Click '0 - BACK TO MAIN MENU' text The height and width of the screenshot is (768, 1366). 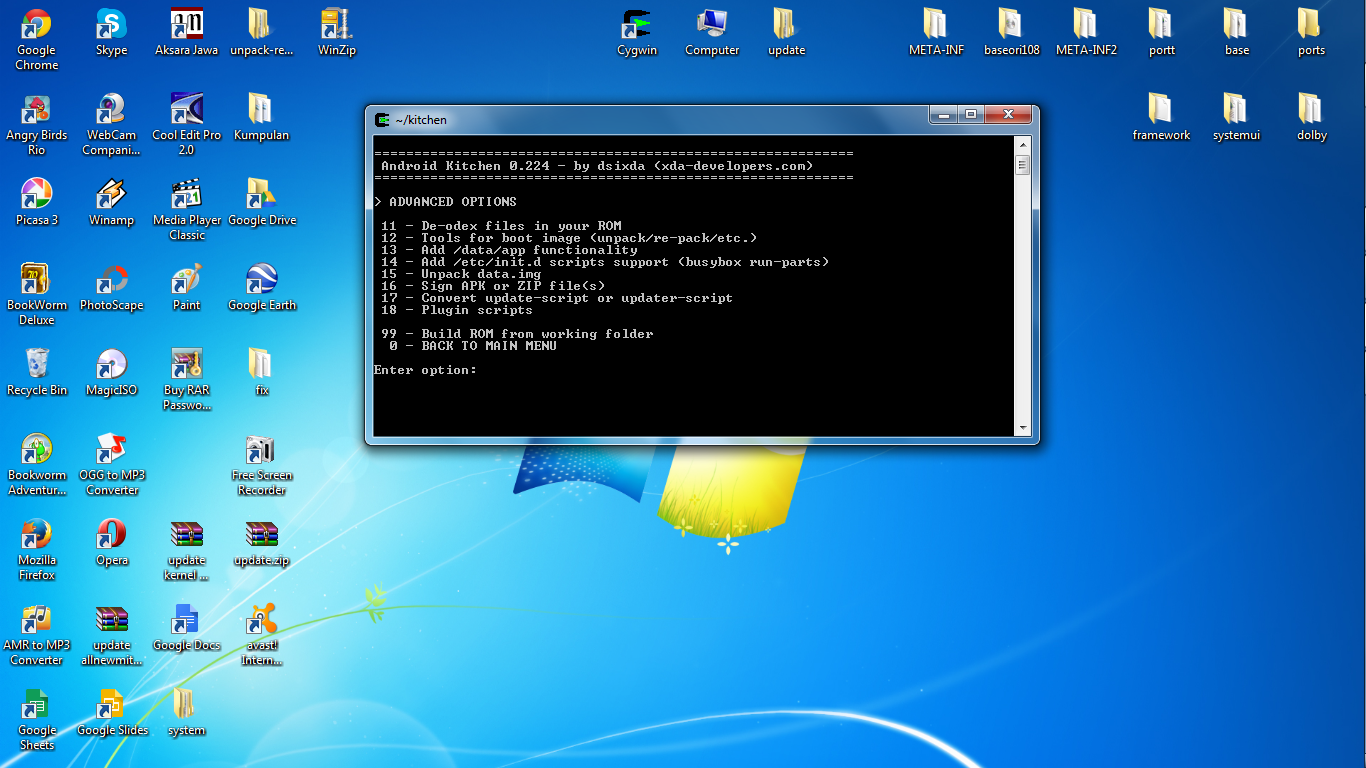473,346
